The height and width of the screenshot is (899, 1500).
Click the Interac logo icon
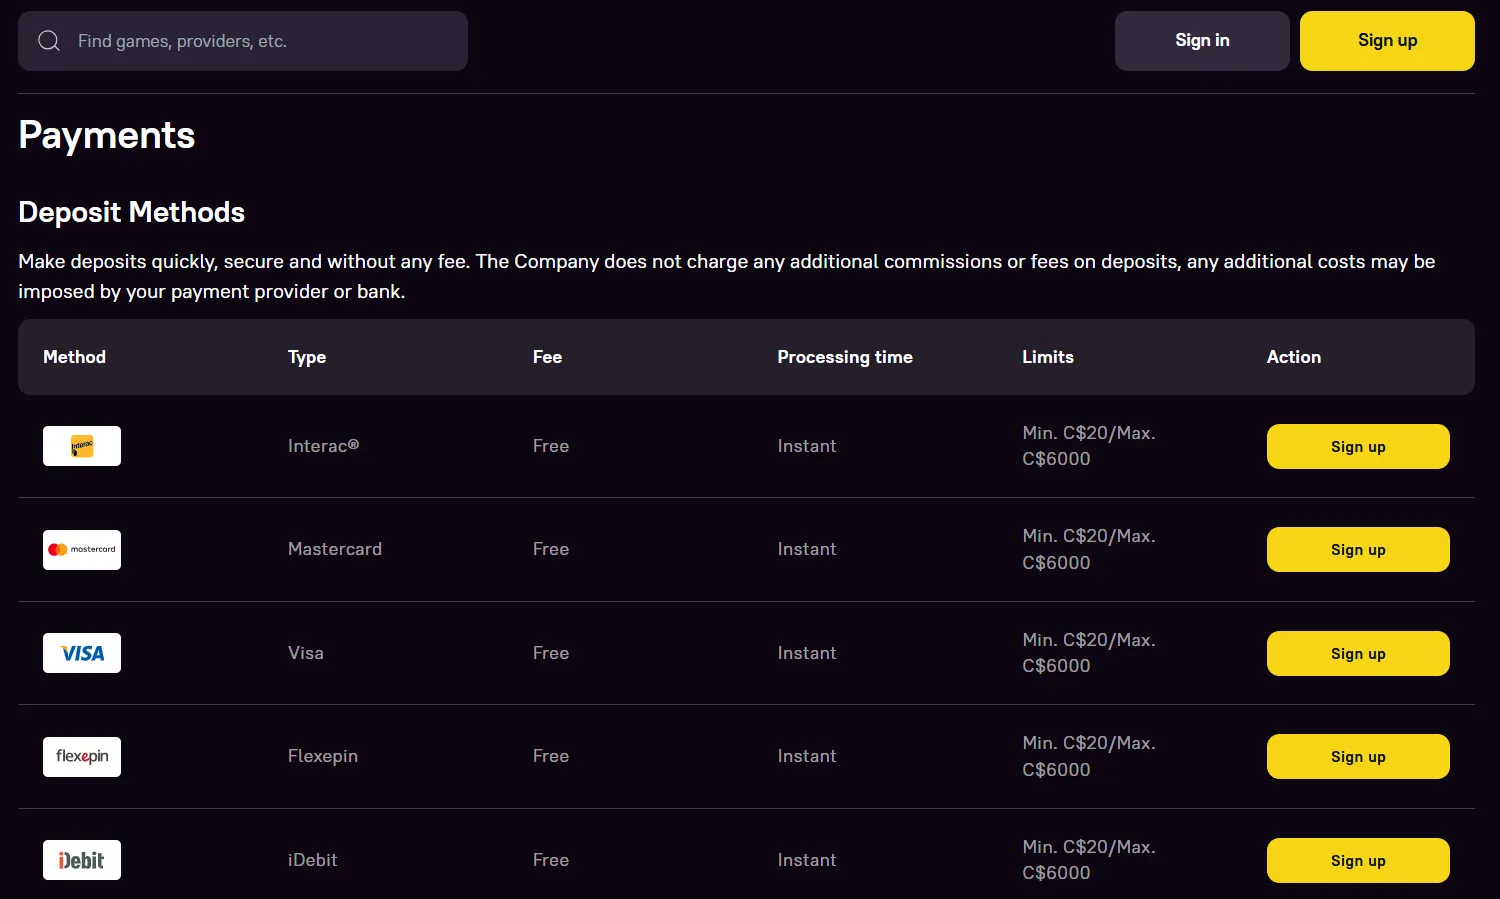[x=82, y=446]
